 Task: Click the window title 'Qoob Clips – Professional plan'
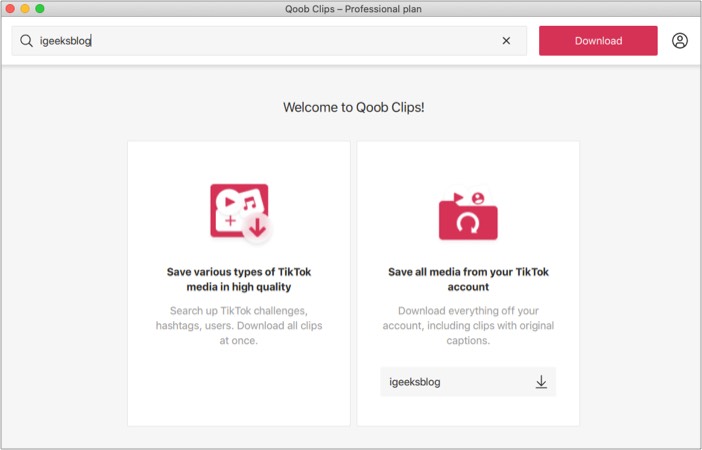[x=353, y=9]
